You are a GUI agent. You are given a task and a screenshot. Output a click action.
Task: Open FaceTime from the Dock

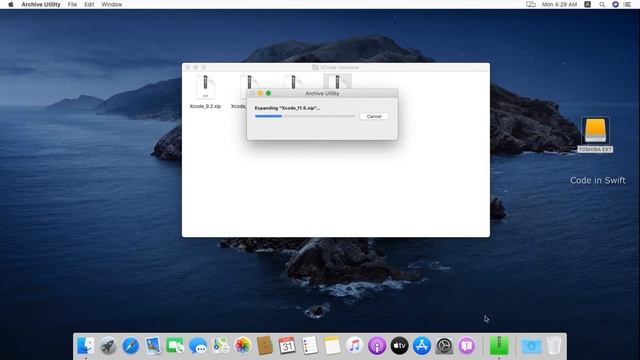coord(175,346)
